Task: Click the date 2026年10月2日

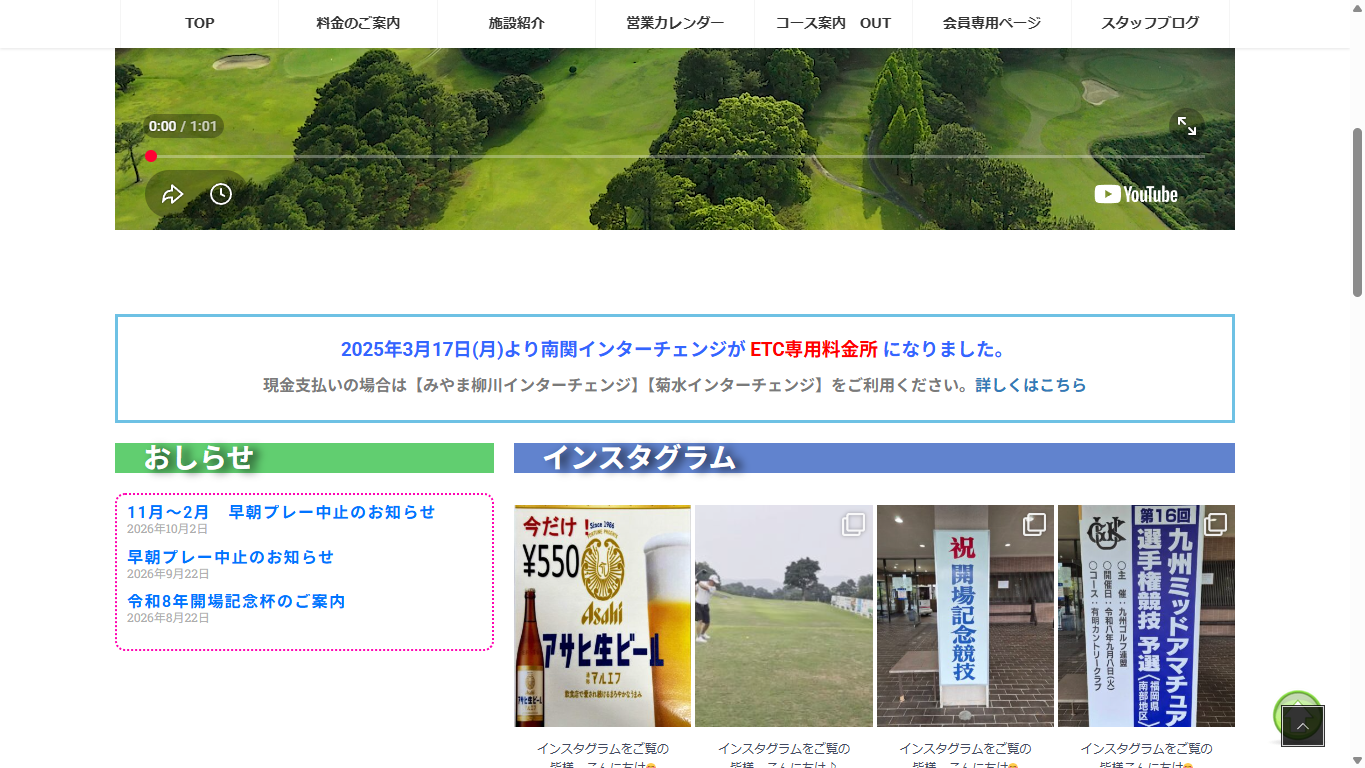Action: (167, 529)
